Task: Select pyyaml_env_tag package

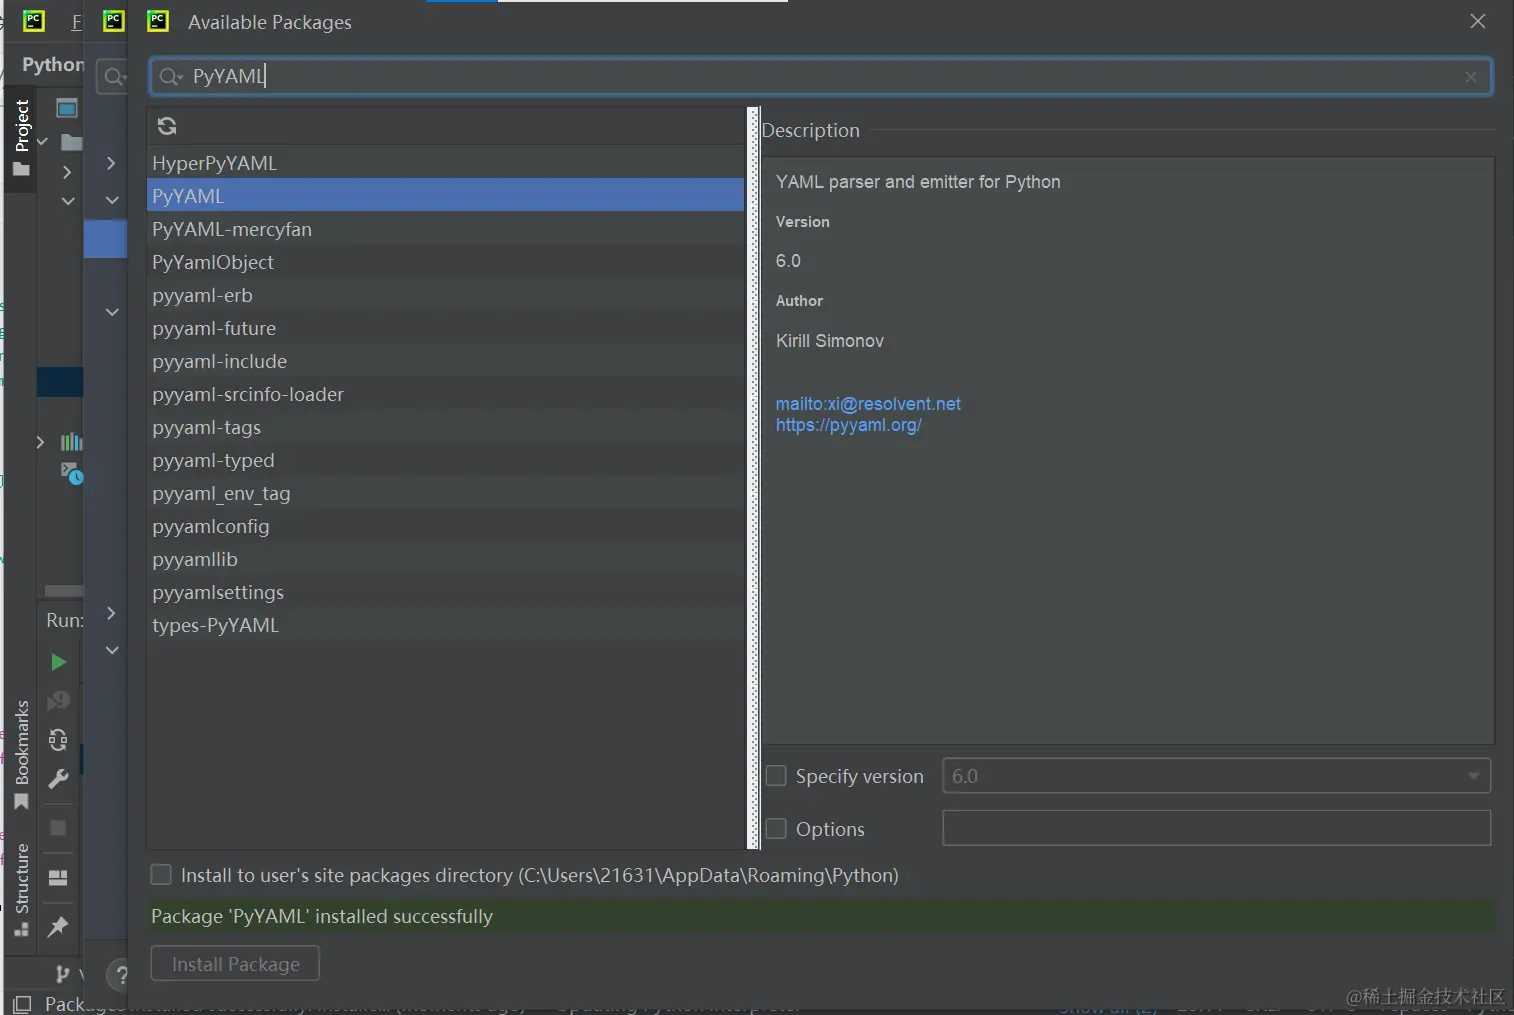Action: pyautogui.click(x=446, y=493)
